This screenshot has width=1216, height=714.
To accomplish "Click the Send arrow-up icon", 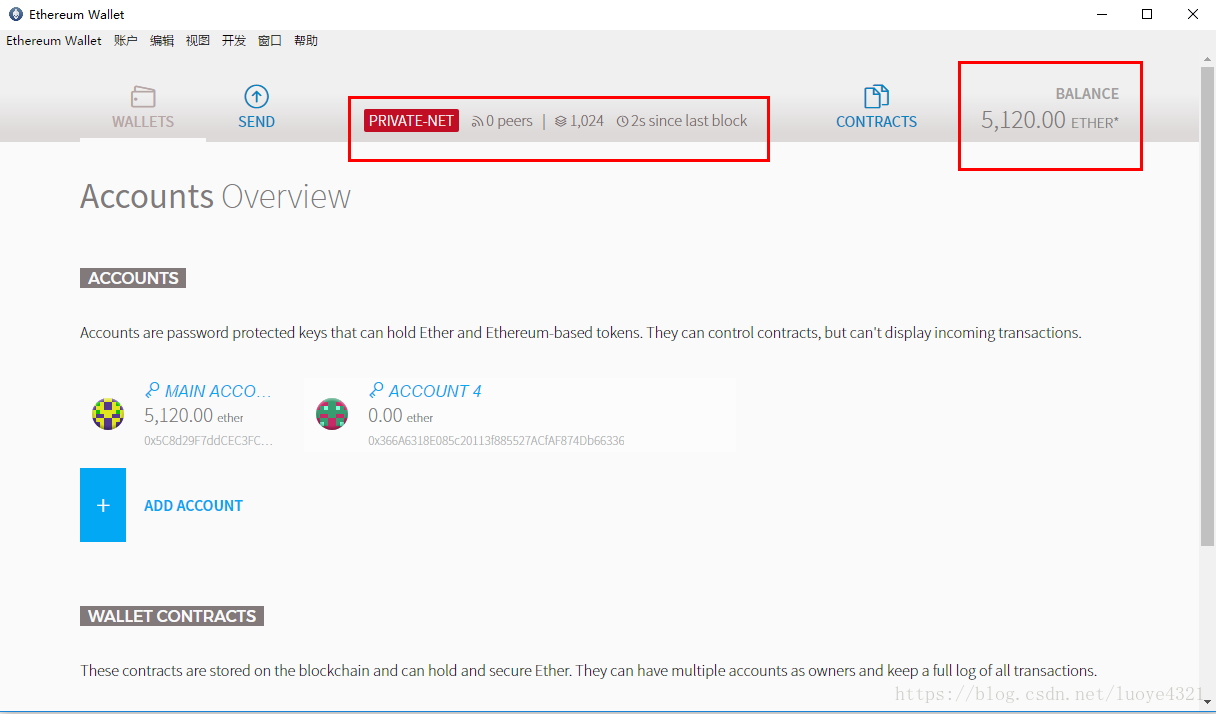I will click(257, 96).
